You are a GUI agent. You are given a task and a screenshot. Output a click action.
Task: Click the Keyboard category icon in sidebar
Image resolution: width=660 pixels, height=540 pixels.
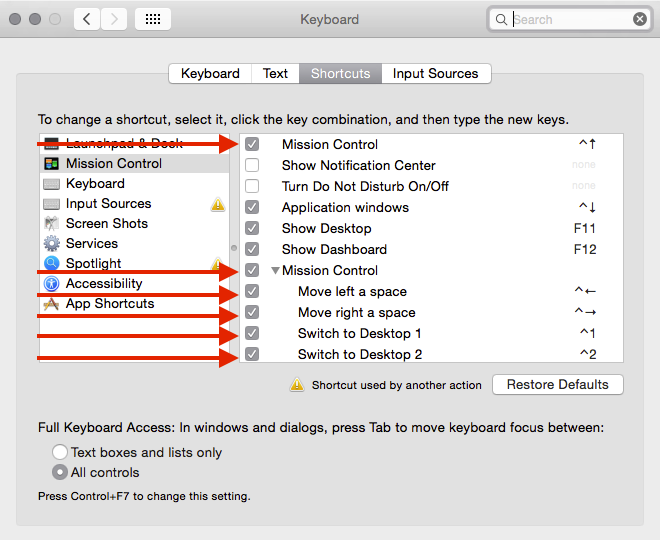51,184
